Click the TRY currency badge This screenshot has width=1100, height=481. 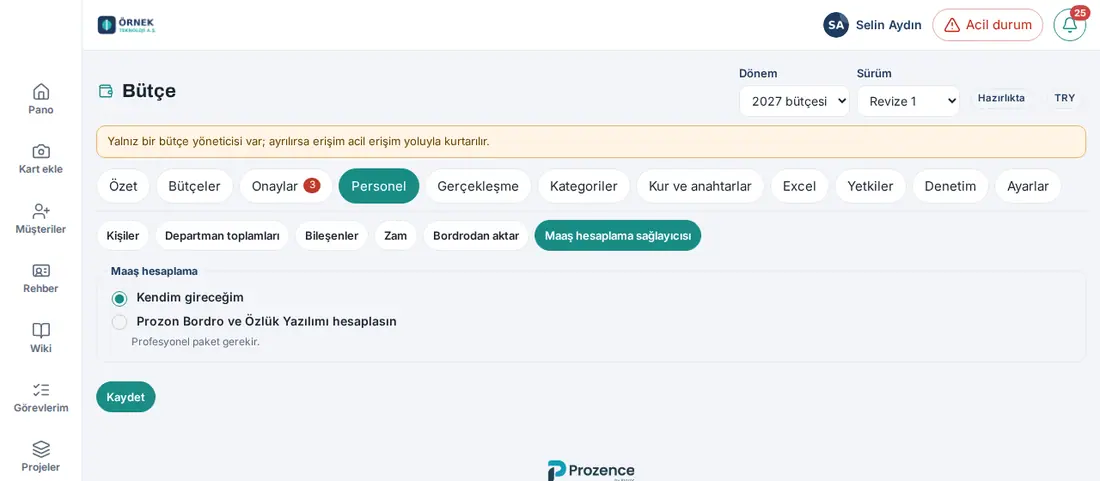point(1064,98)
